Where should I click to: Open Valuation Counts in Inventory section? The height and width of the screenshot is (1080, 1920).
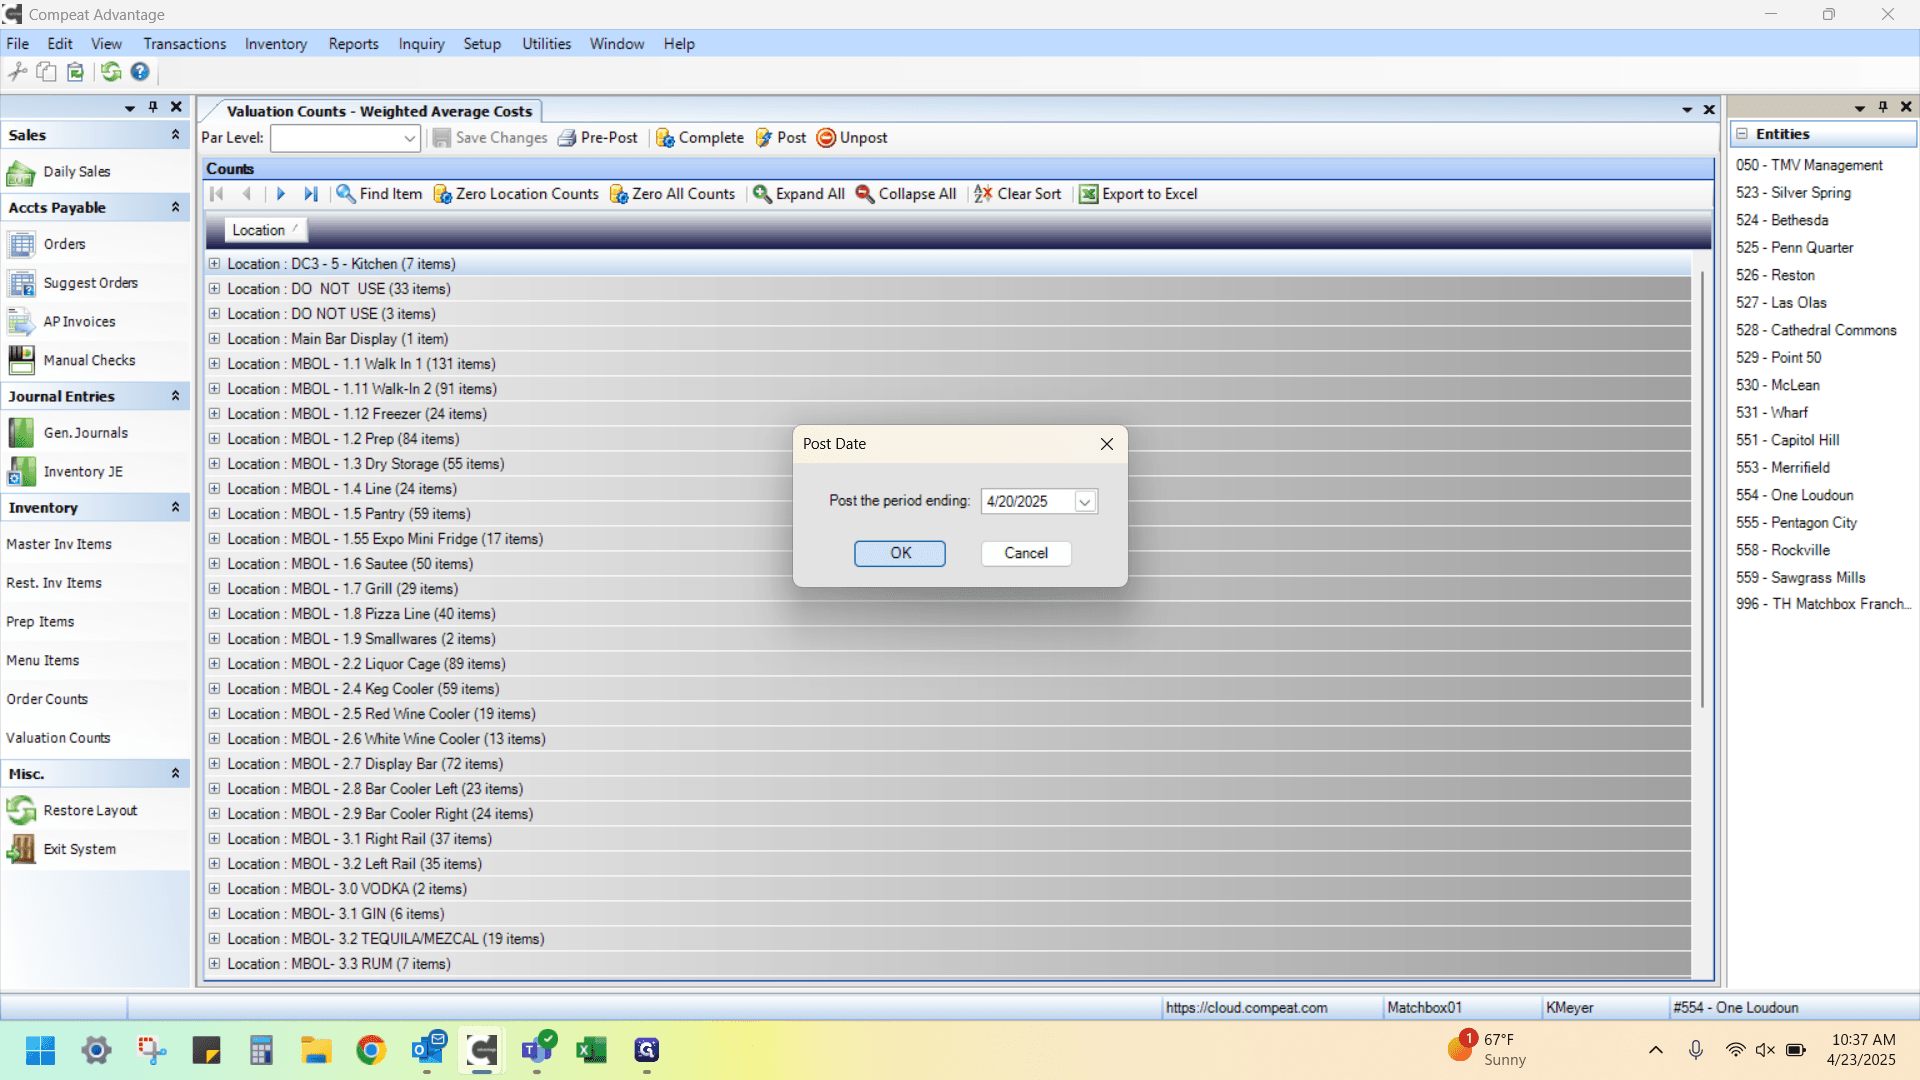tap(58, 738)
